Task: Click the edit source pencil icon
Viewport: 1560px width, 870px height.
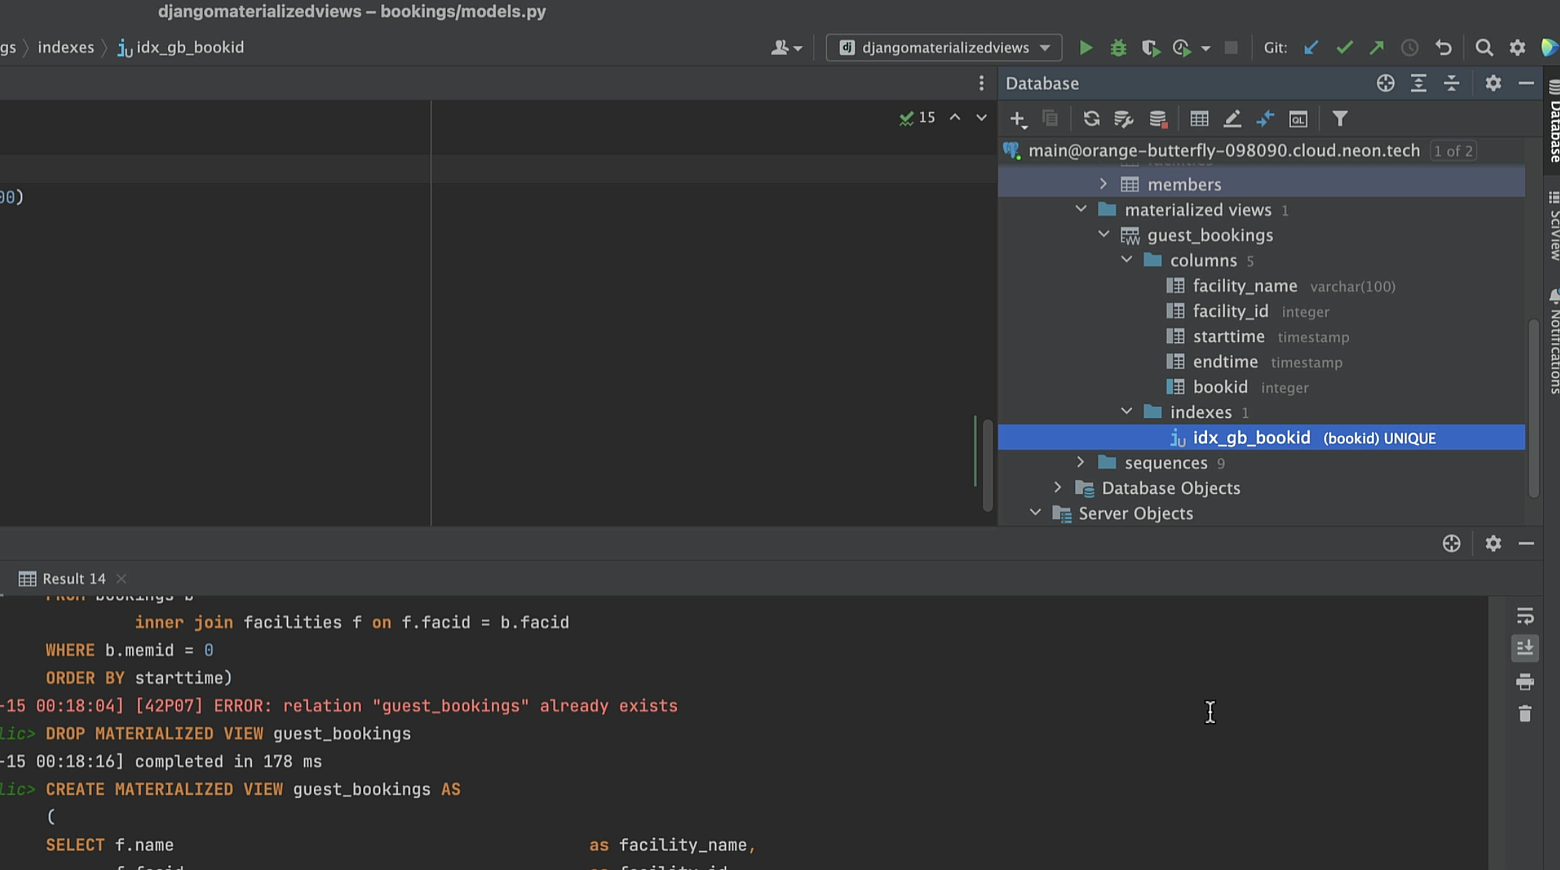Action: point(1232,119)
